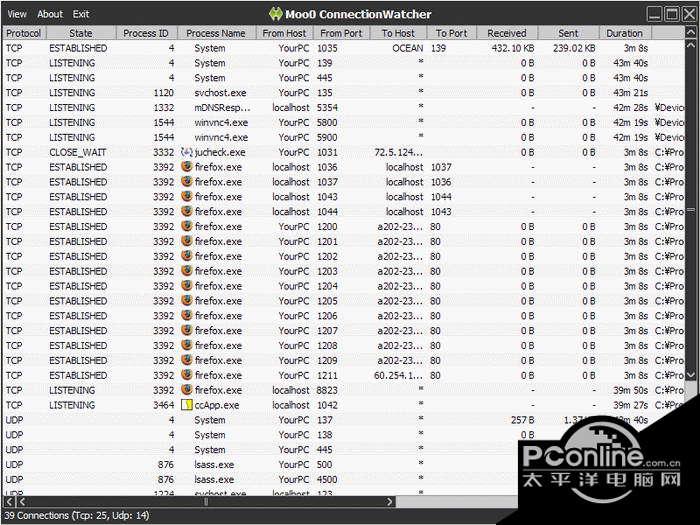Click firefox icon on port 1200 row
Viewport: 700px width, 525px height.
[x=187, y=226]
